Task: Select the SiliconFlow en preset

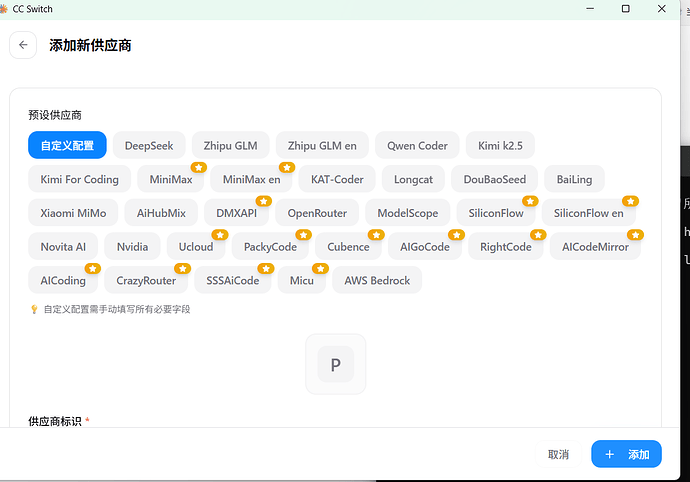Action: point(588,213)
